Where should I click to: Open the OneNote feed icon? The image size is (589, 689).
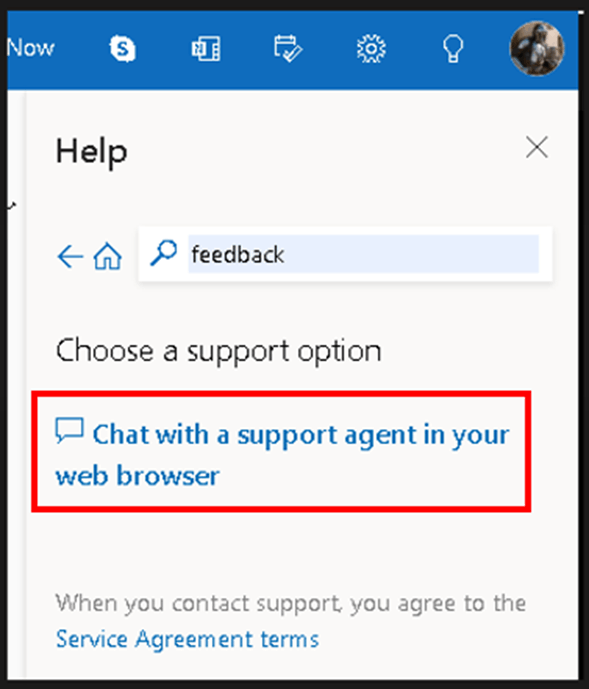pyautogui.click(x=206, y=49)
